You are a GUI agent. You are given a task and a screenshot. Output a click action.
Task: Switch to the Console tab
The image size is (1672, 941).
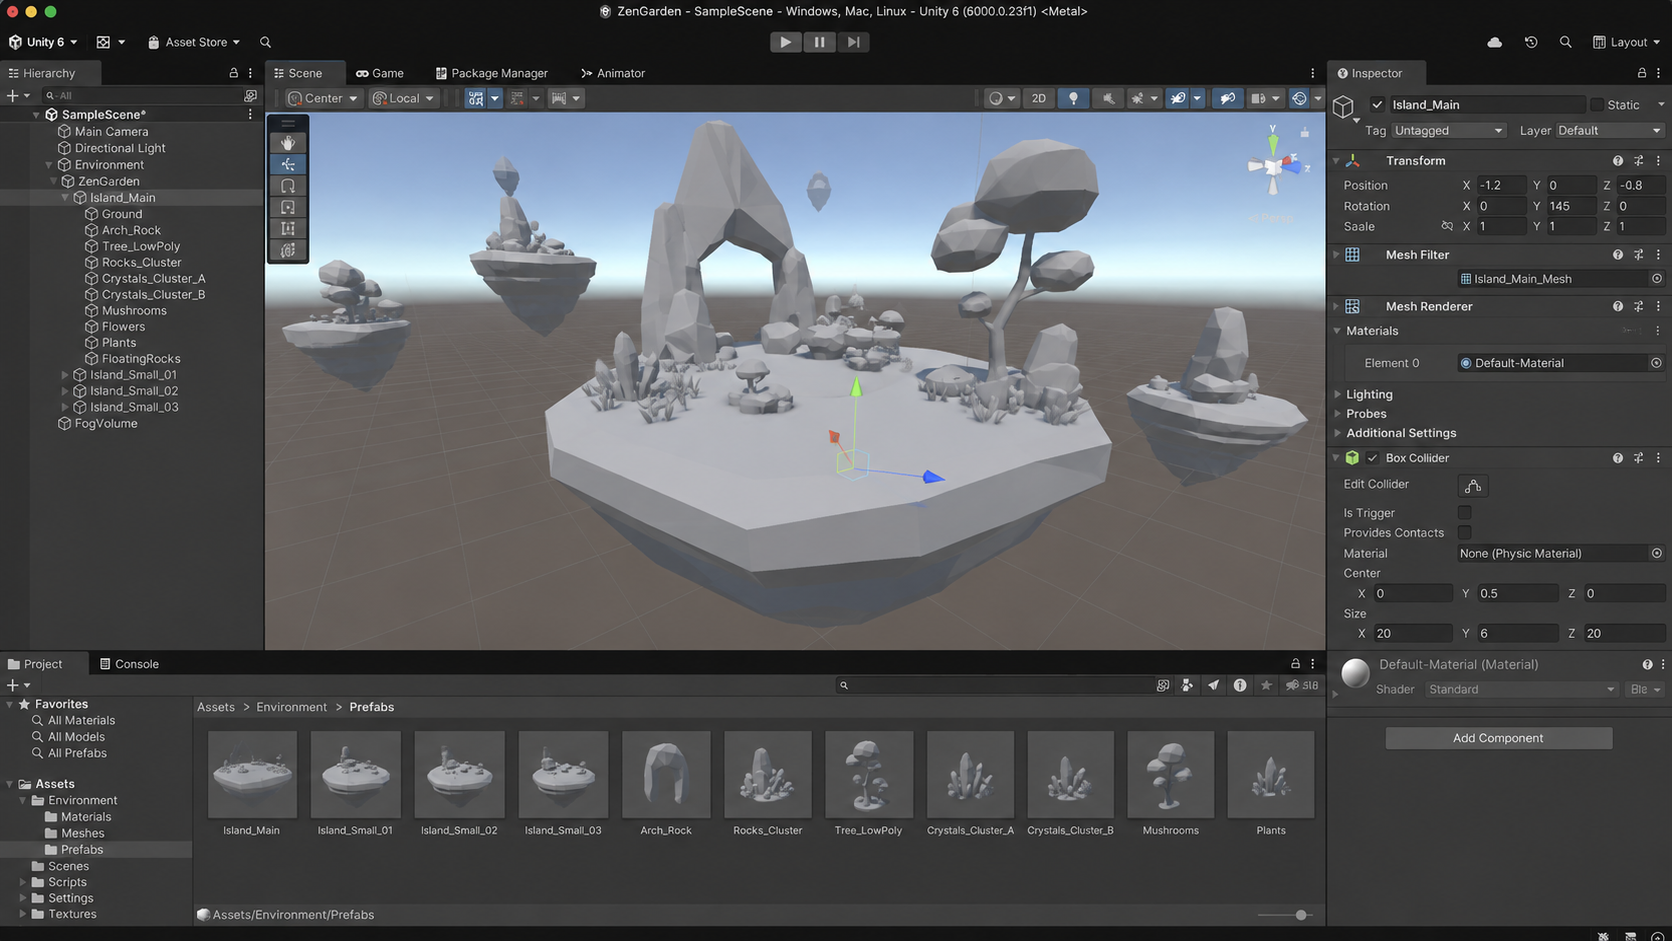(x=129, y=664)
